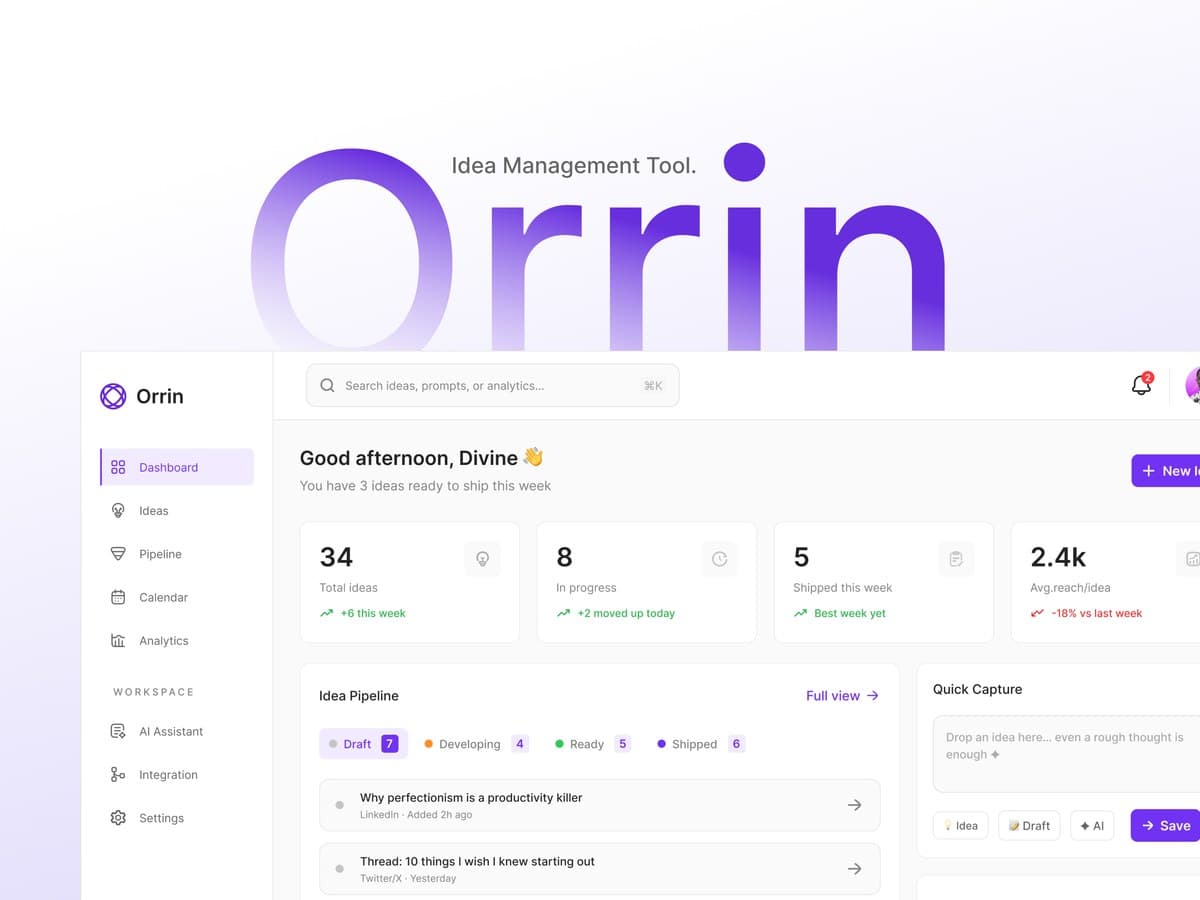
Task: Click the Settings gear icon
Action: pos(118,818)
